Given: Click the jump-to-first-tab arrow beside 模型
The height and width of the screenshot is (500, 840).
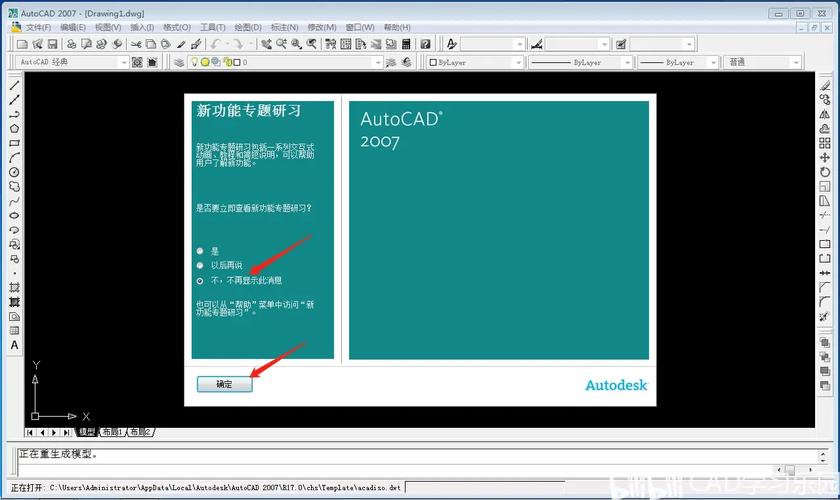Looking at the screenshot, I should tap(30, 432).
